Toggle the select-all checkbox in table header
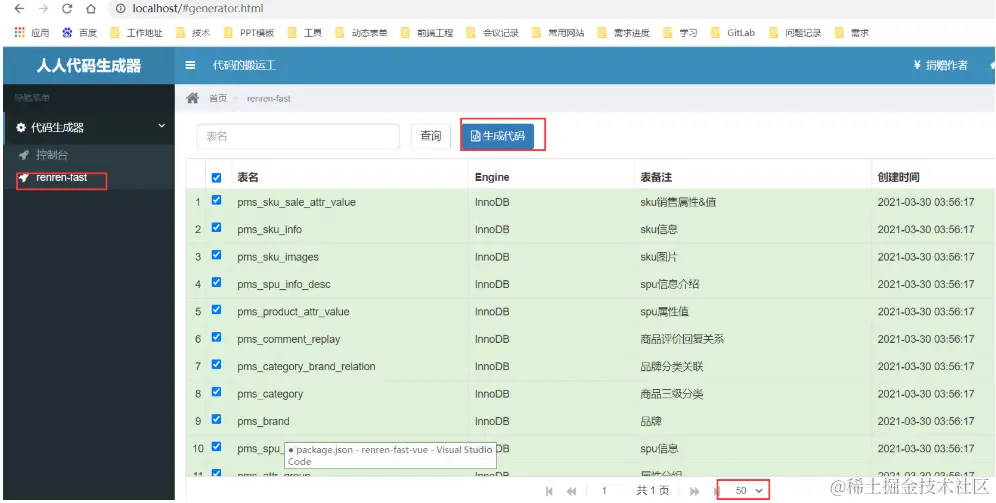Image resolution: width=996 pixels, height=503 pixels. tap(217, 178)
